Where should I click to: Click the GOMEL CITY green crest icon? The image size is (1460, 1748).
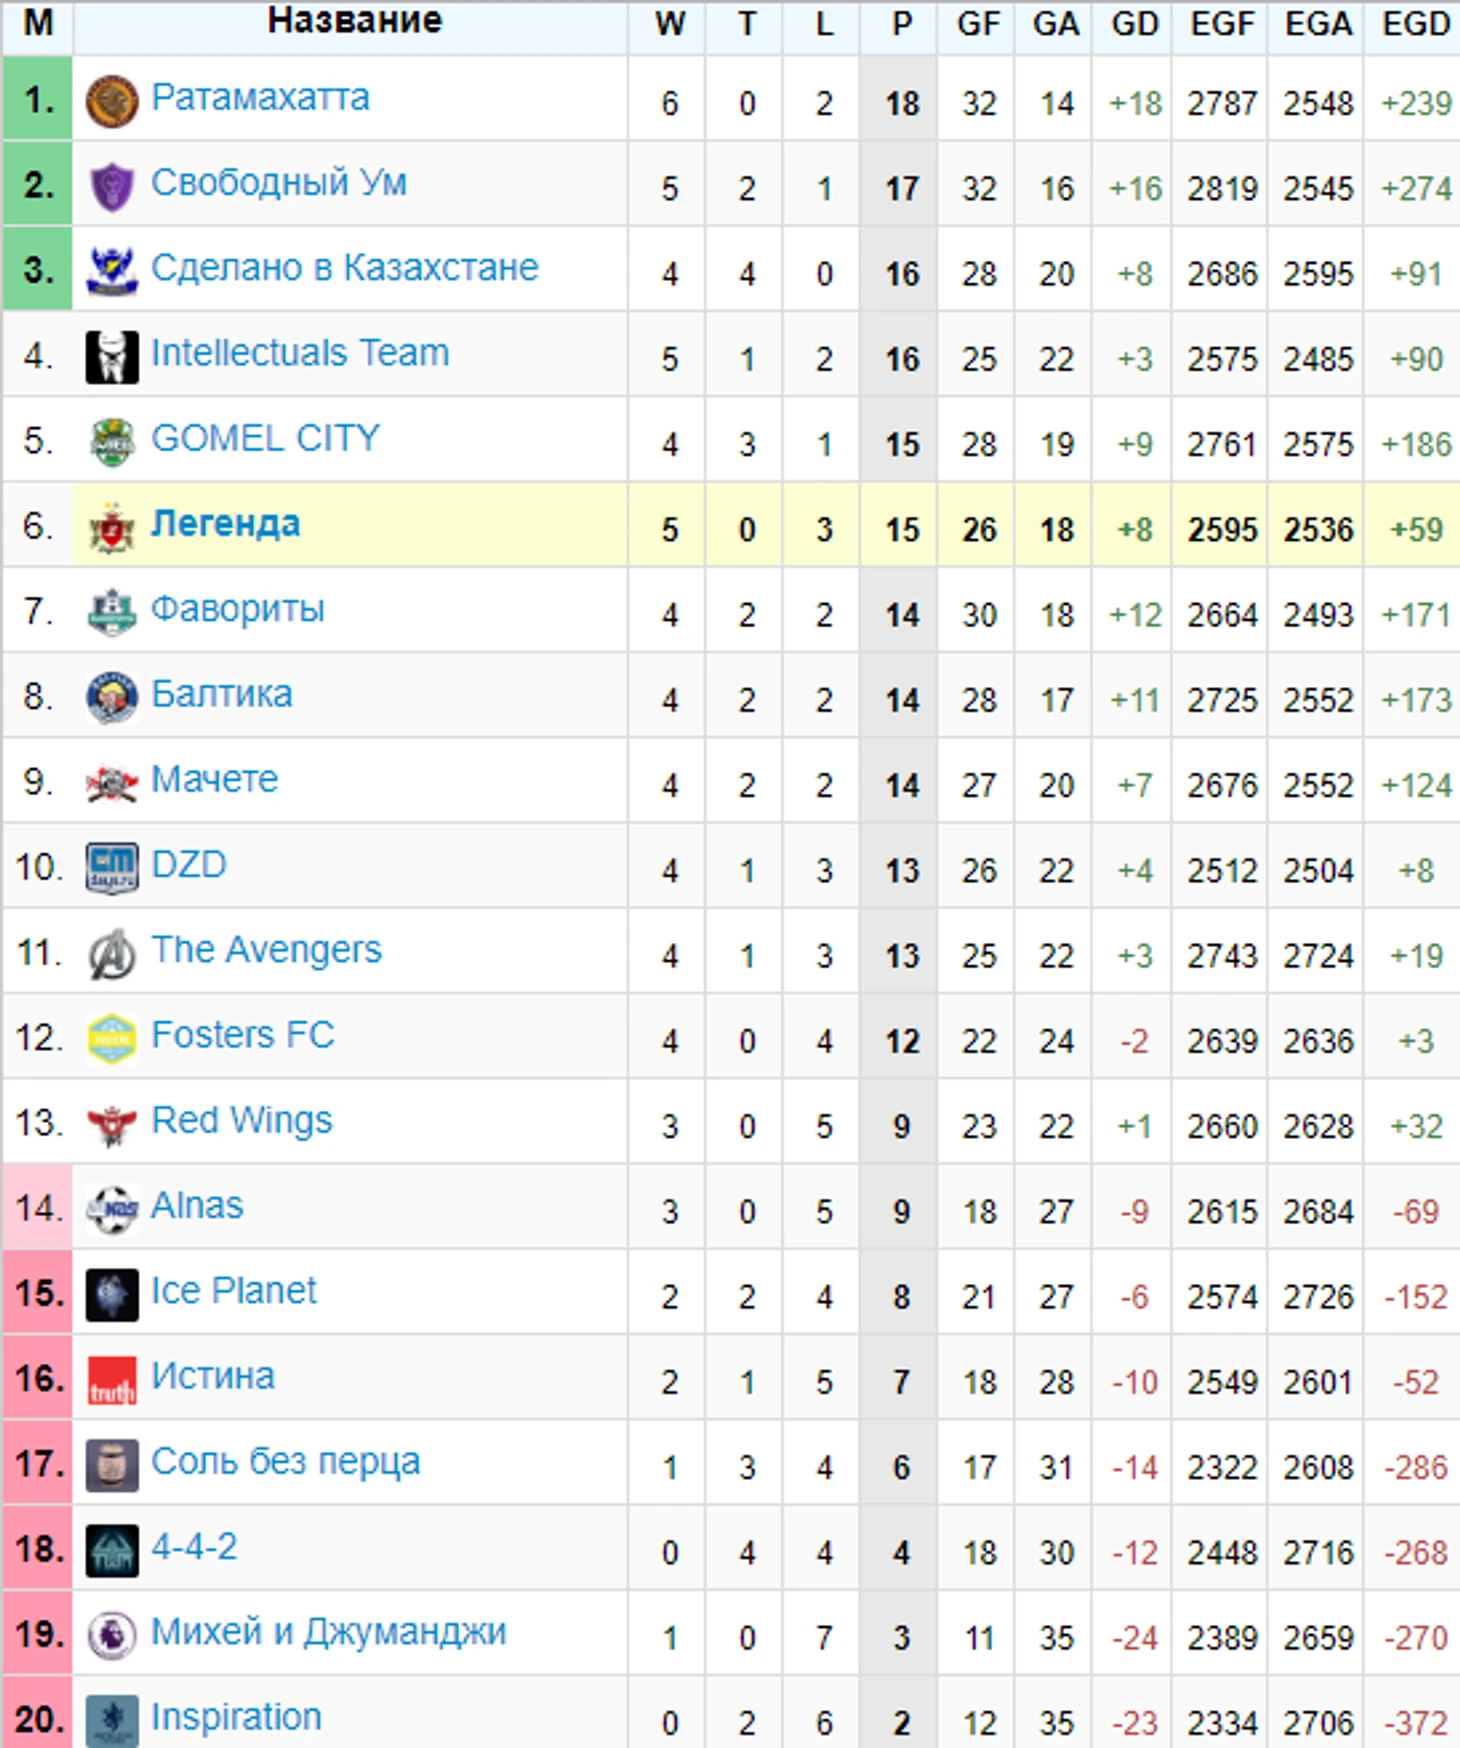pos(112,442)
